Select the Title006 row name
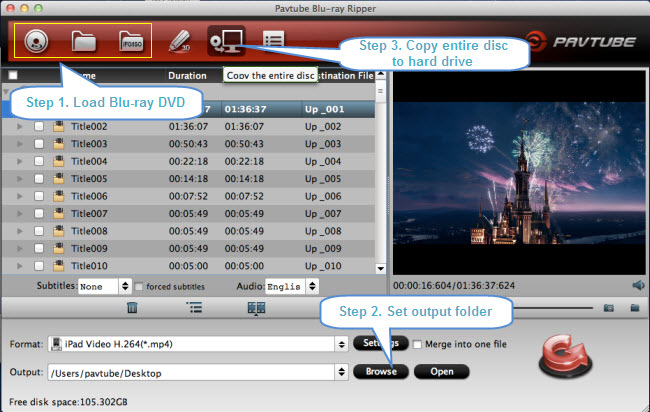 click(x=89, y=196)
